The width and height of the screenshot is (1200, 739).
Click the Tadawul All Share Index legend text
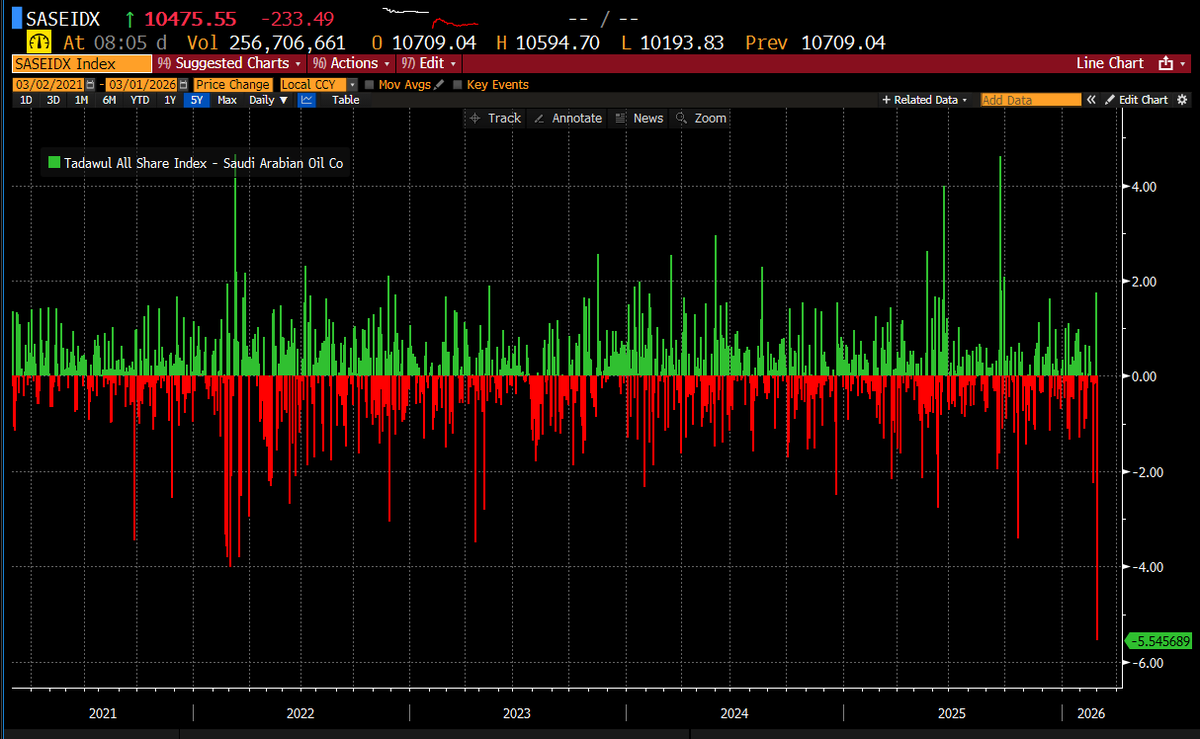click(205, 163)
